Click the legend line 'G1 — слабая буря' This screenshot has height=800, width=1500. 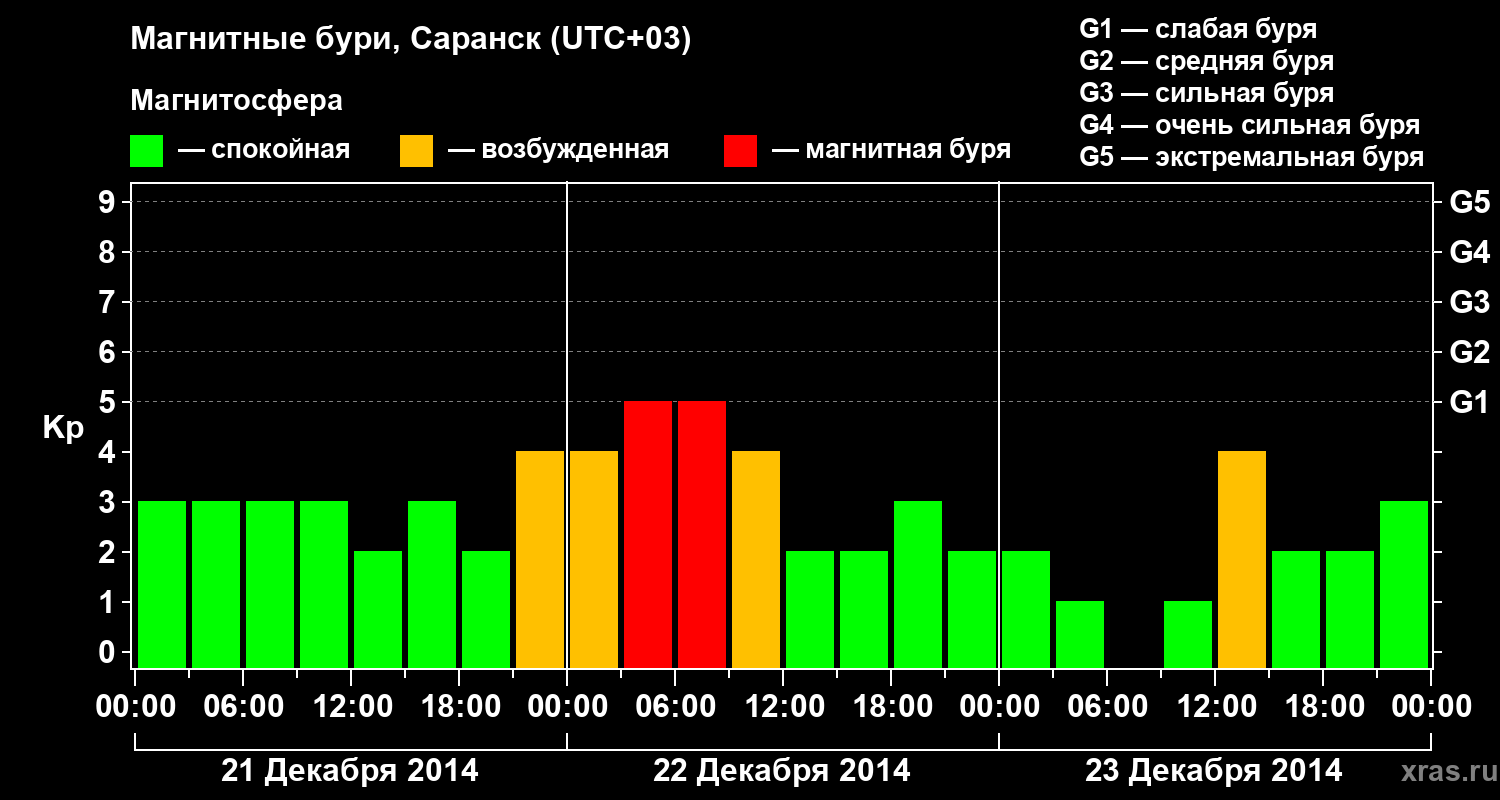tap(1198, 29)
